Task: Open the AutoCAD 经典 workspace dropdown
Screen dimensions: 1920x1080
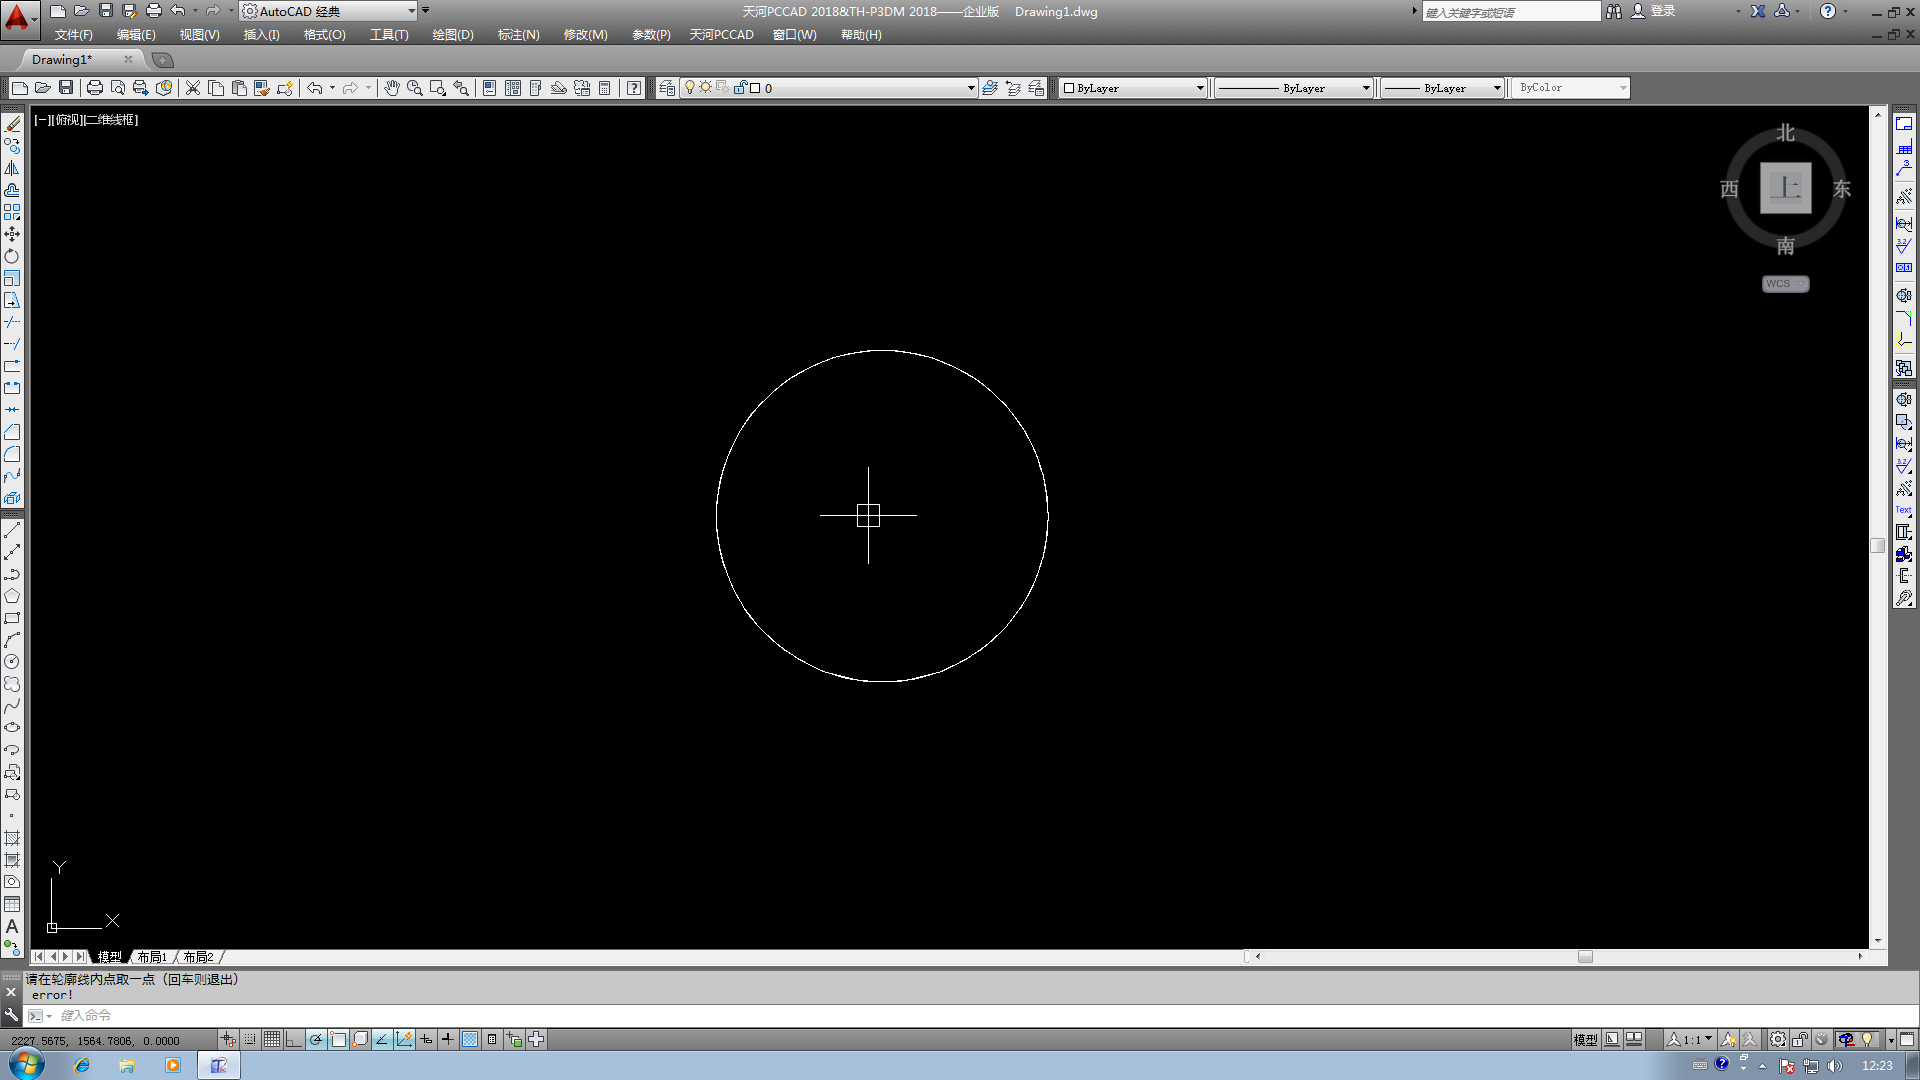Action: click(329, 11)
